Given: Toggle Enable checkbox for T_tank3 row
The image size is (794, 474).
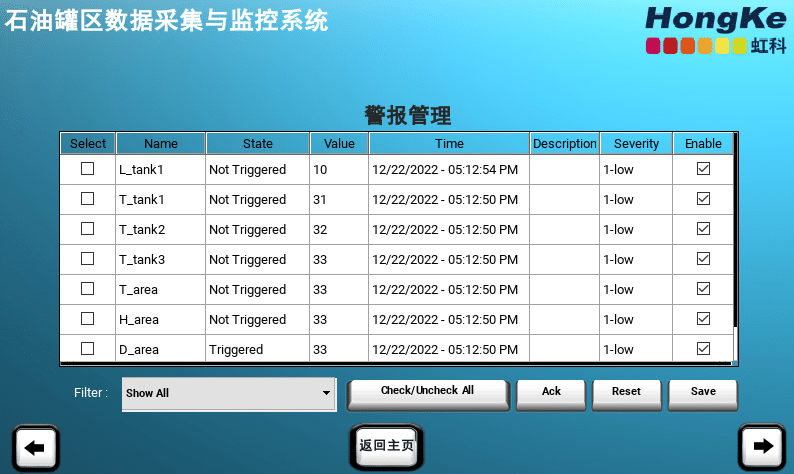Looking at the screenshot, I should coord(703,259).
